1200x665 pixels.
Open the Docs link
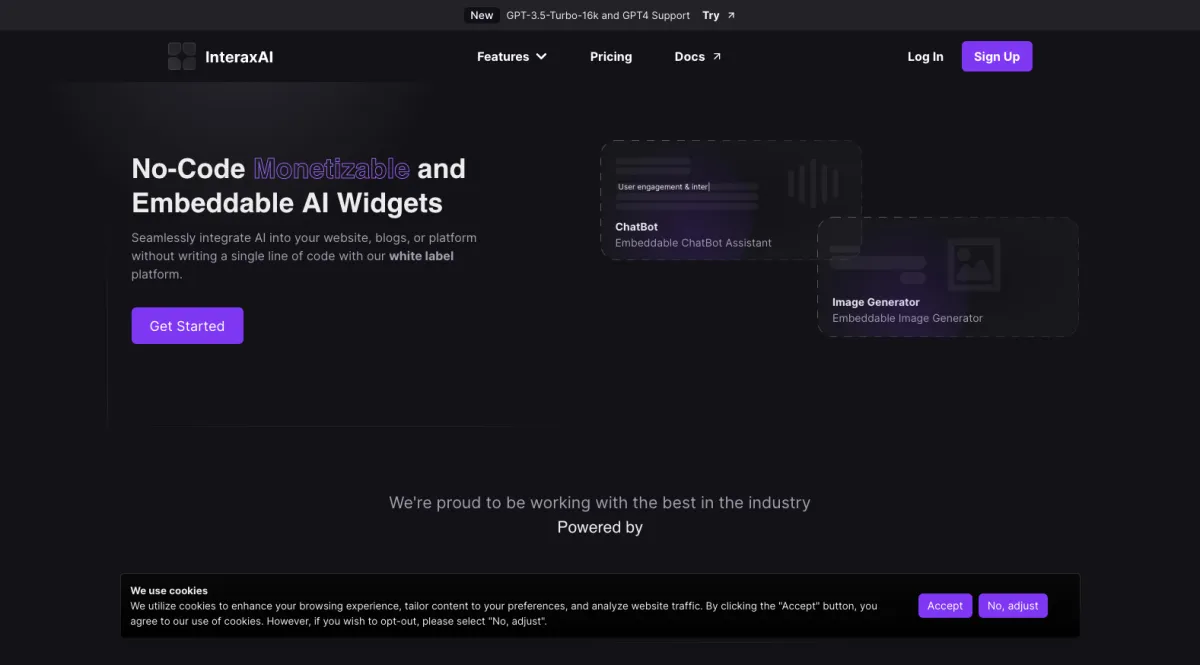tap(698, 57)
